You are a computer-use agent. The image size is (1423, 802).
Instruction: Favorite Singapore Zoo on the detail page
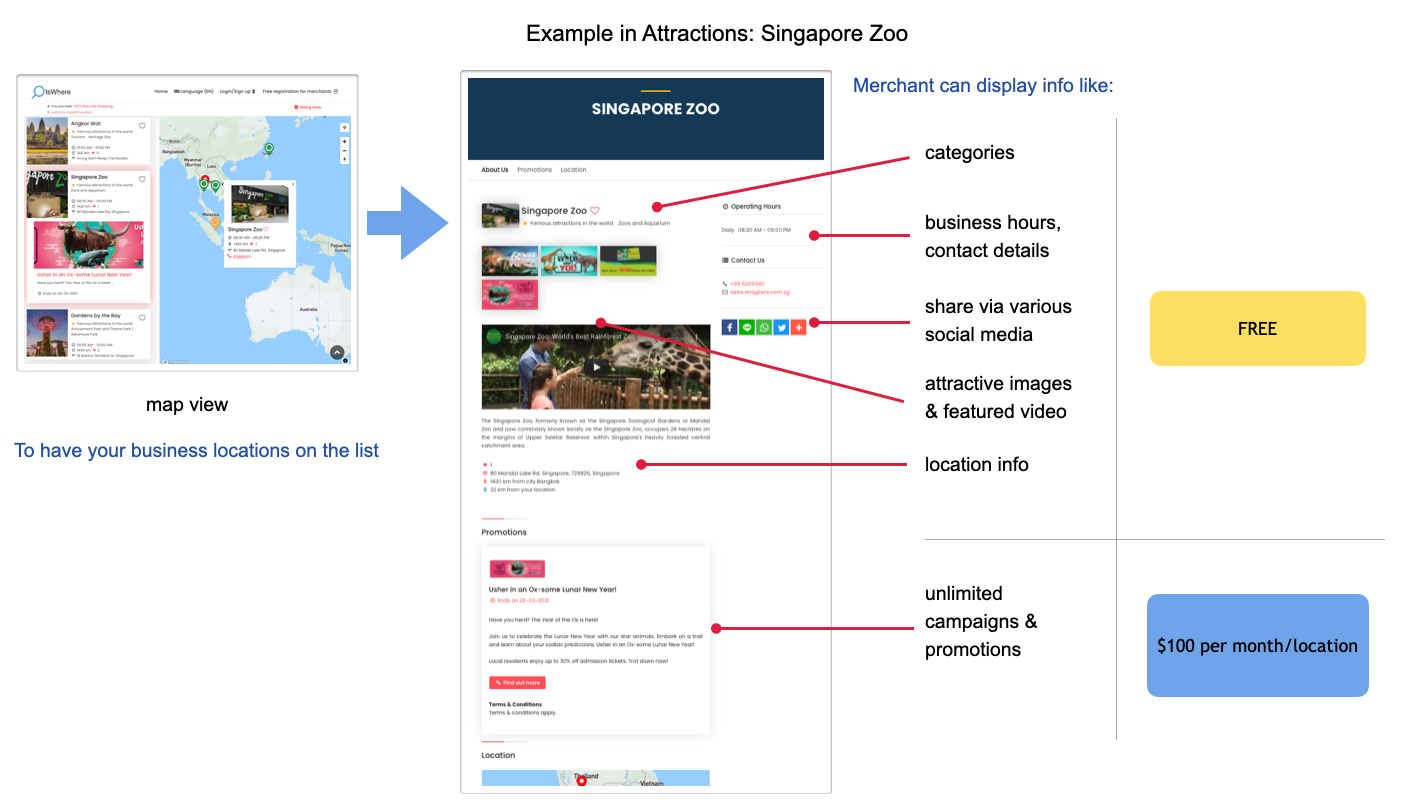pyautogui.click(x=594, y=211)
